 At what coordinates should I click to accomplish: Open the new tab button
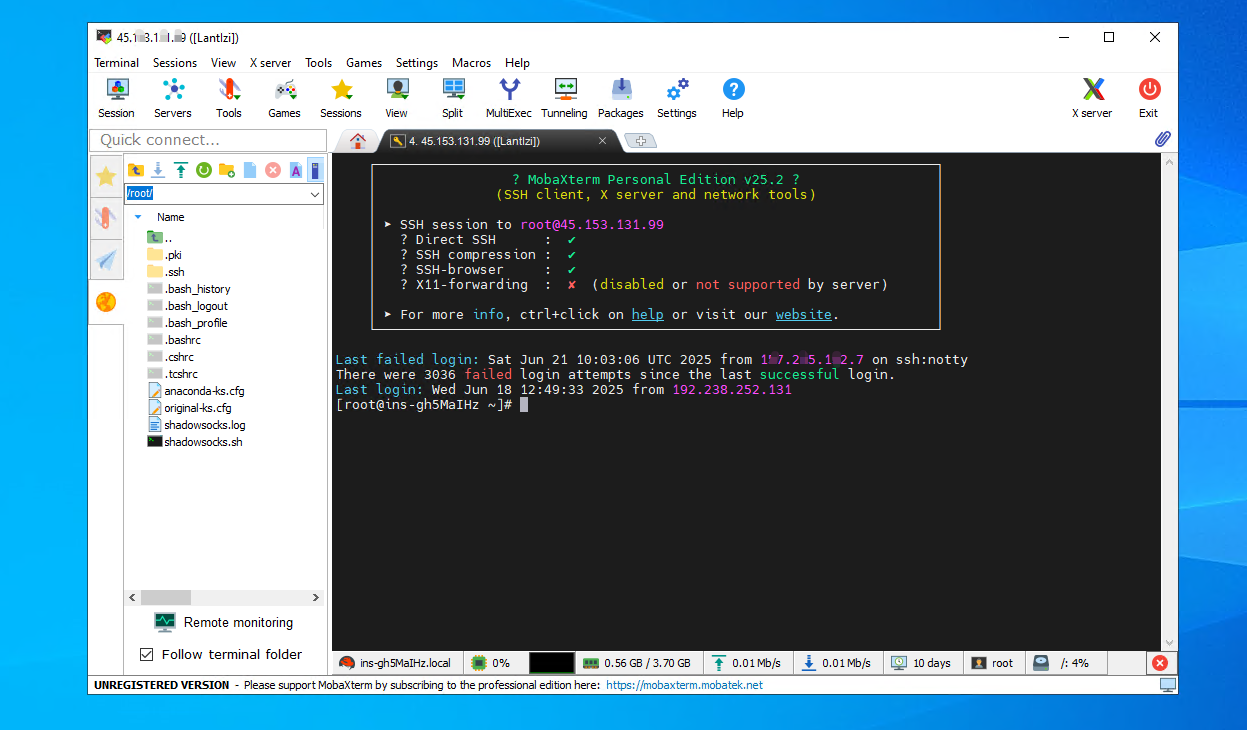tap(640, 141)
